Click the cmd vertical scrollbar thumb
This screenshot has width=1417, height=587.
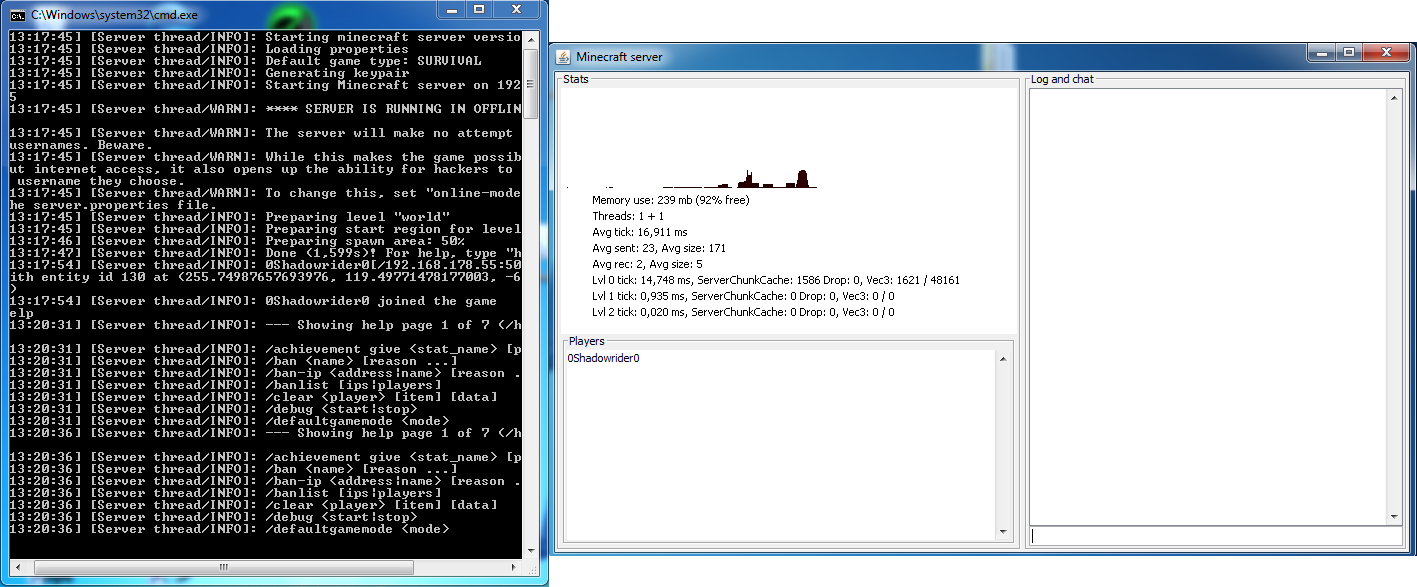click(x=532, y=82)
